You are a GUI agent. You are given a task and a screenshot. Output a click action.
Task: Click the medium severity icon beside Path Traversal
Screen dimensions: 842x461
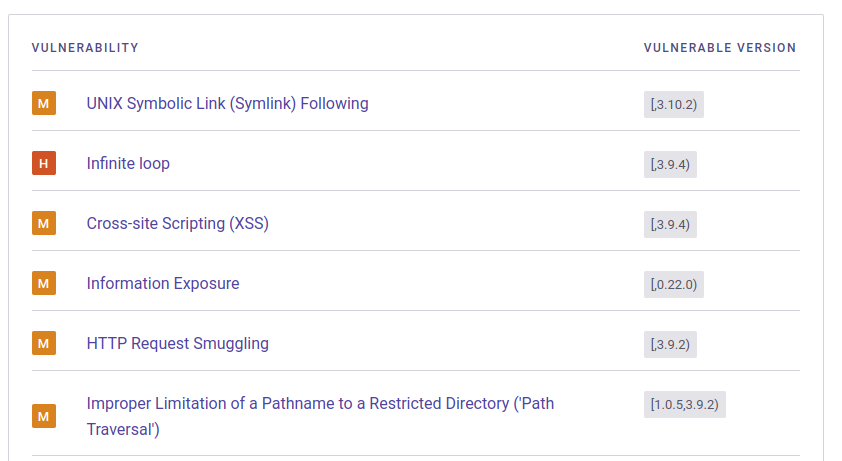44,416
